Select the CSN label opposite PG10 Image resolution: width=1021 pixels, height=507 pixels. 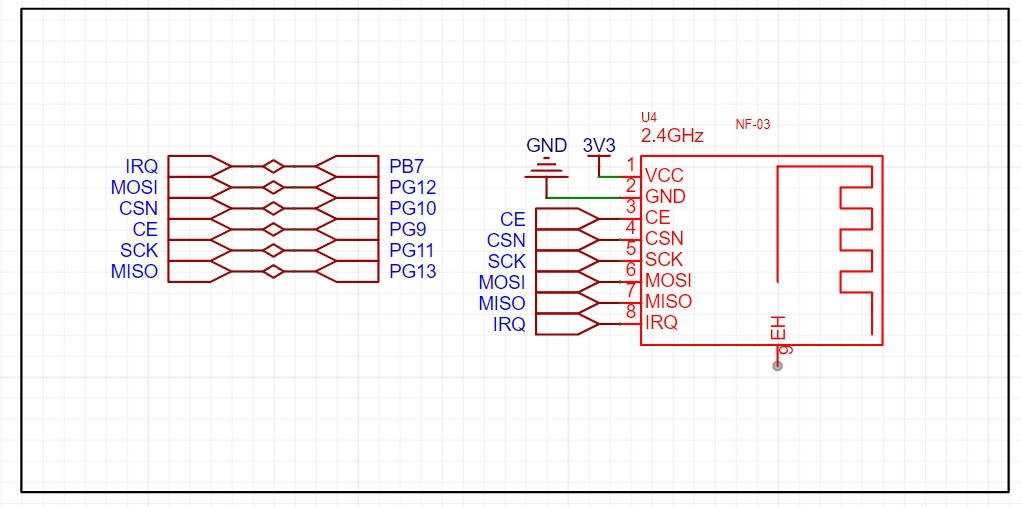(139, 208)
